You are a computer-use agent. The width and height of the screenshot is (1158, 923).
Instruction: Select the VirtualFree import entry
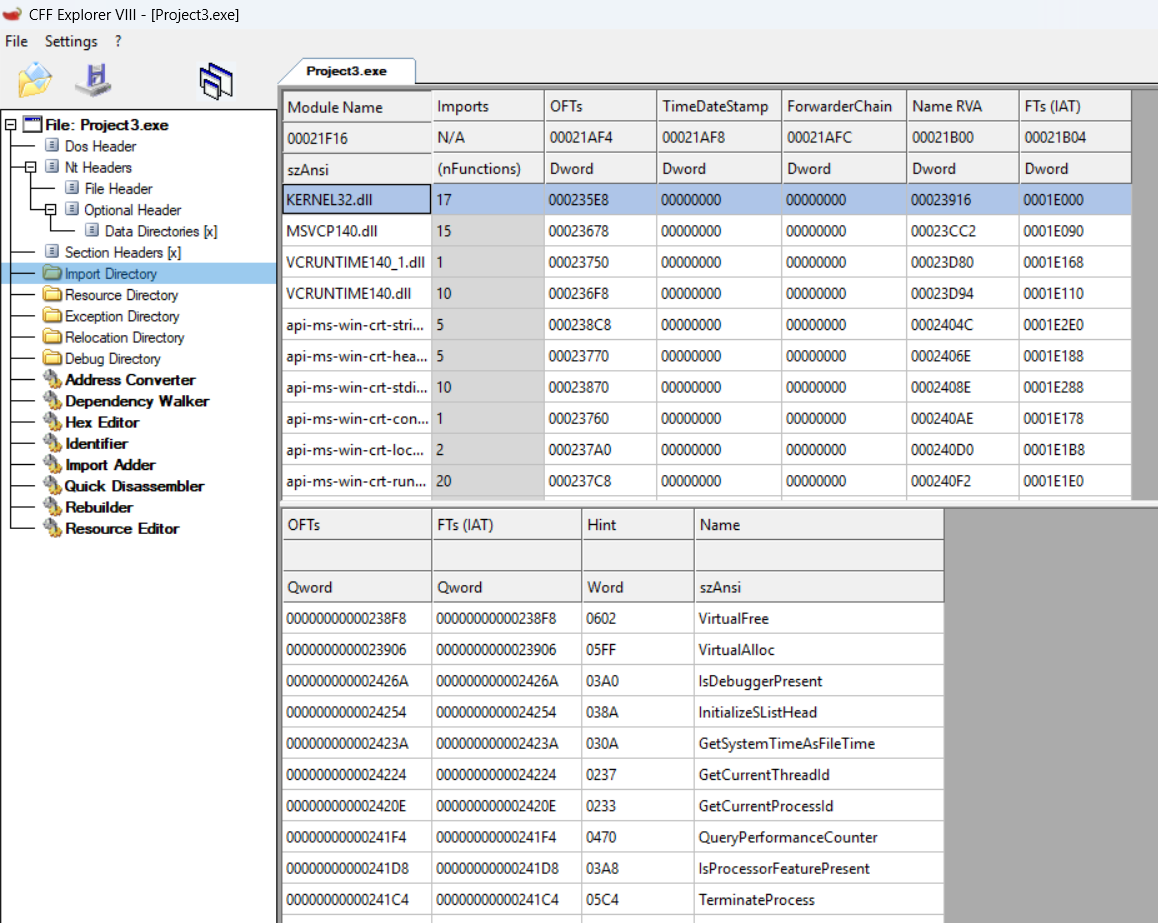[613, 619]
